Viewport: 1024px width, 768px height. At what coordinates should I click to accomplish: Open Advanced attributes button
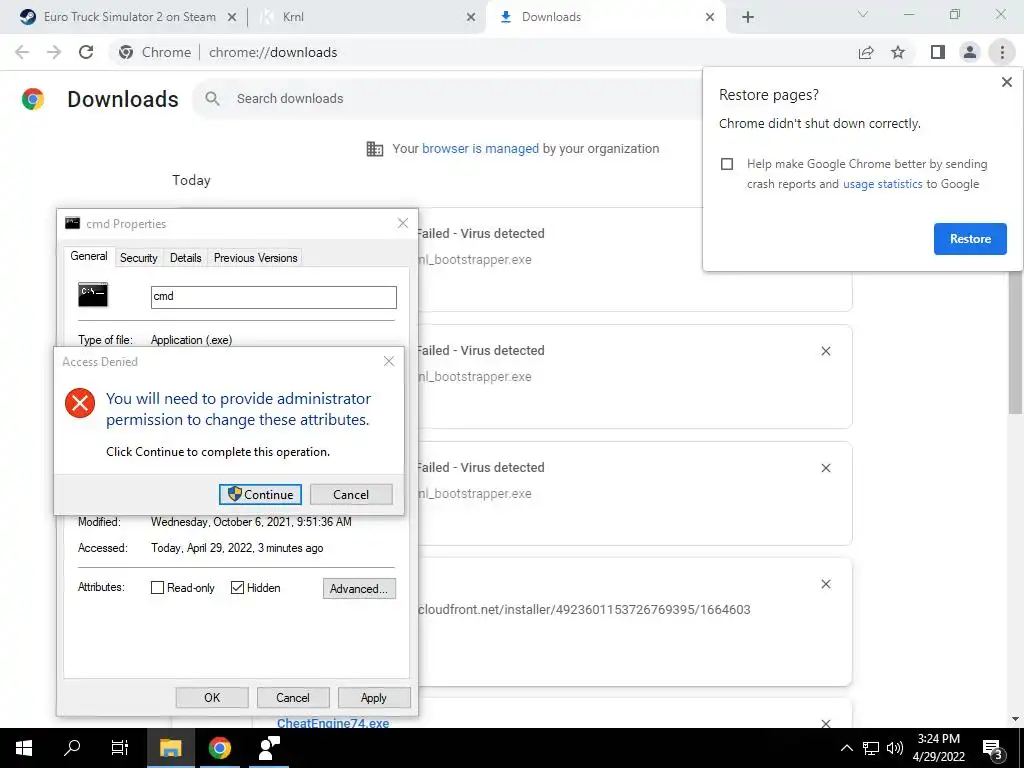[359, 588]
